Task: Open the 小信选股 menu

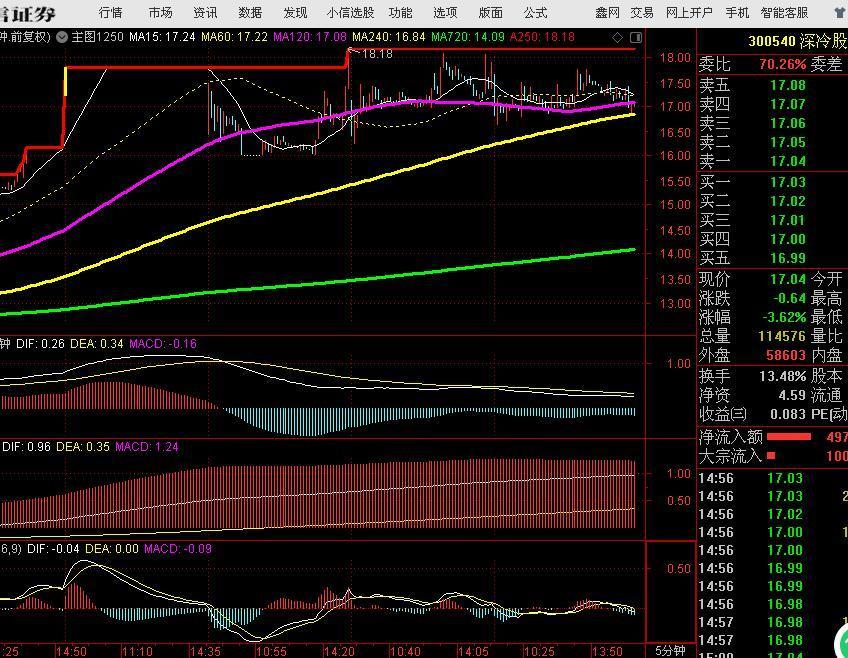Action: click(x=350, y=13)
